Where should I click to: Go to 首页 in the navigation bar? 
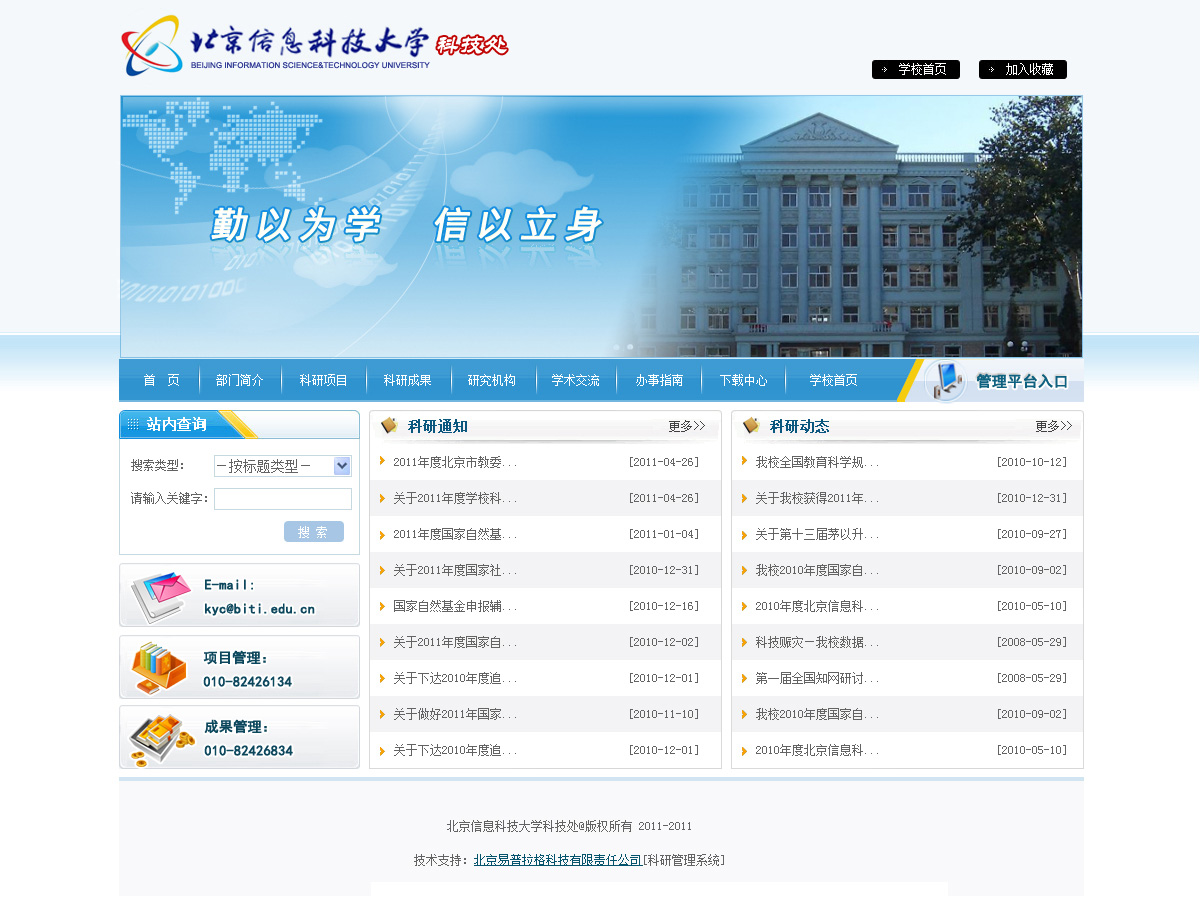pos(161,380)
